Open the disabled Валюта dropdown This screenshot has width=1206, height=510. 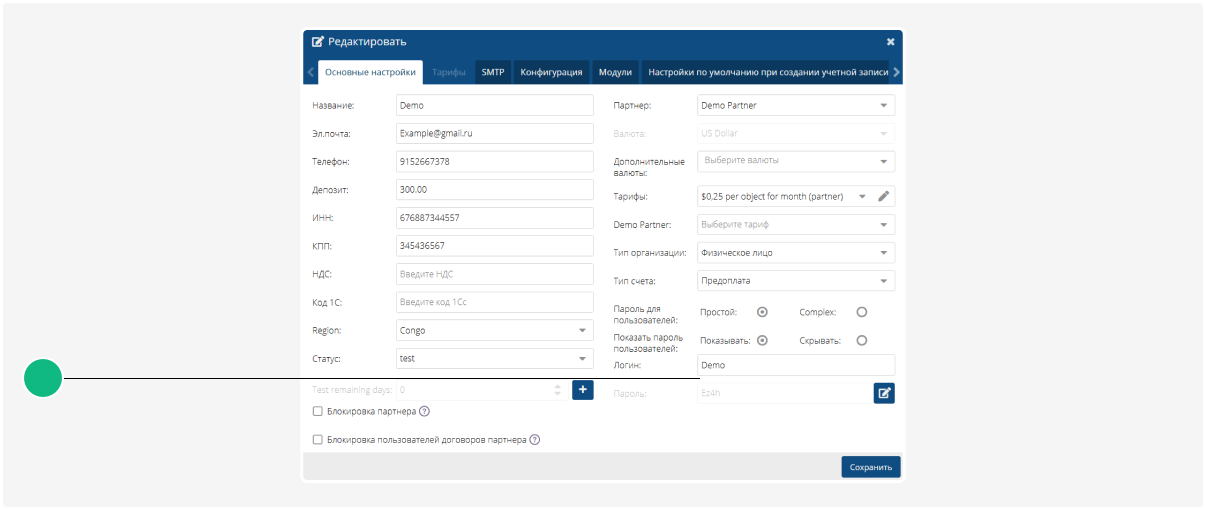[796, 133]
